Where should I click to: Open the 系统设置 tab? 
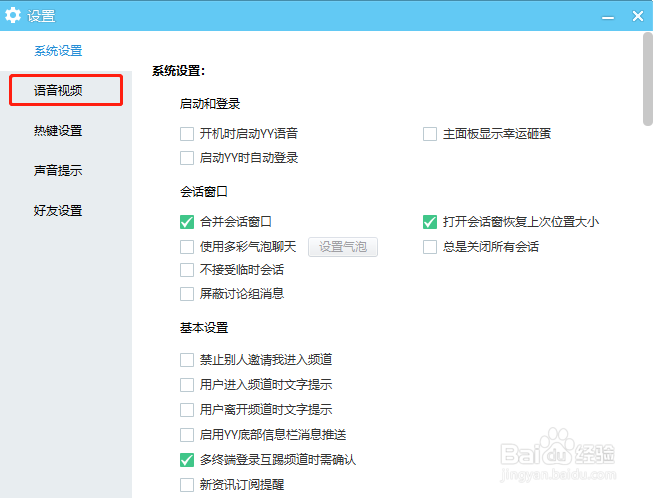coord(58,51)
